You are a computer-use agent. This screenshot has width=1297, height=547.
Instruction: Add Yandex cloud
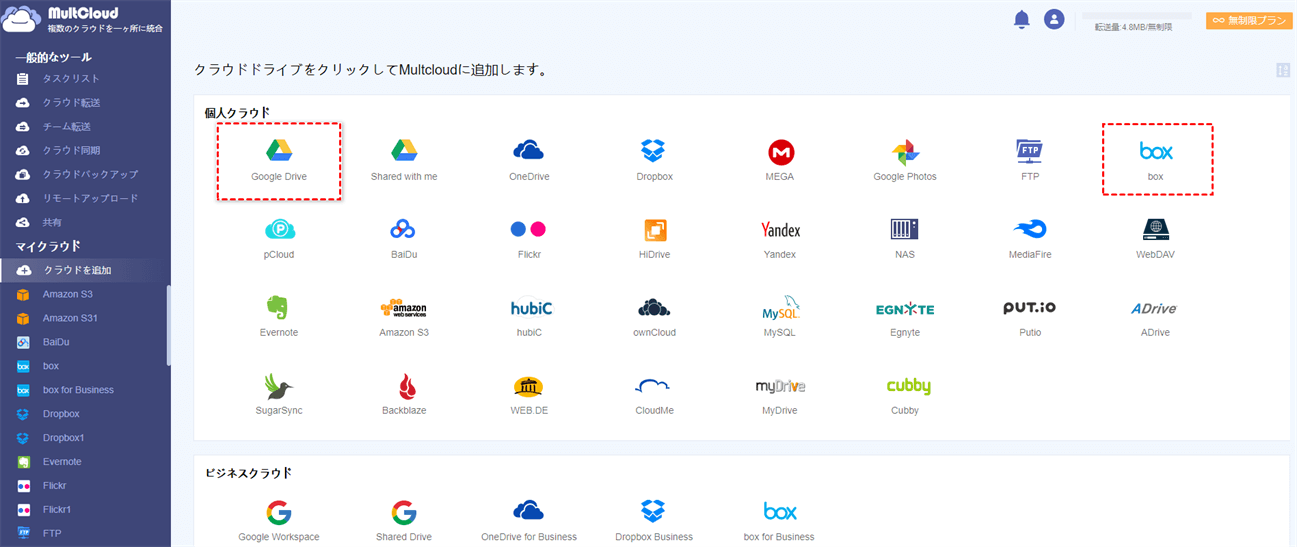[780, 239]
